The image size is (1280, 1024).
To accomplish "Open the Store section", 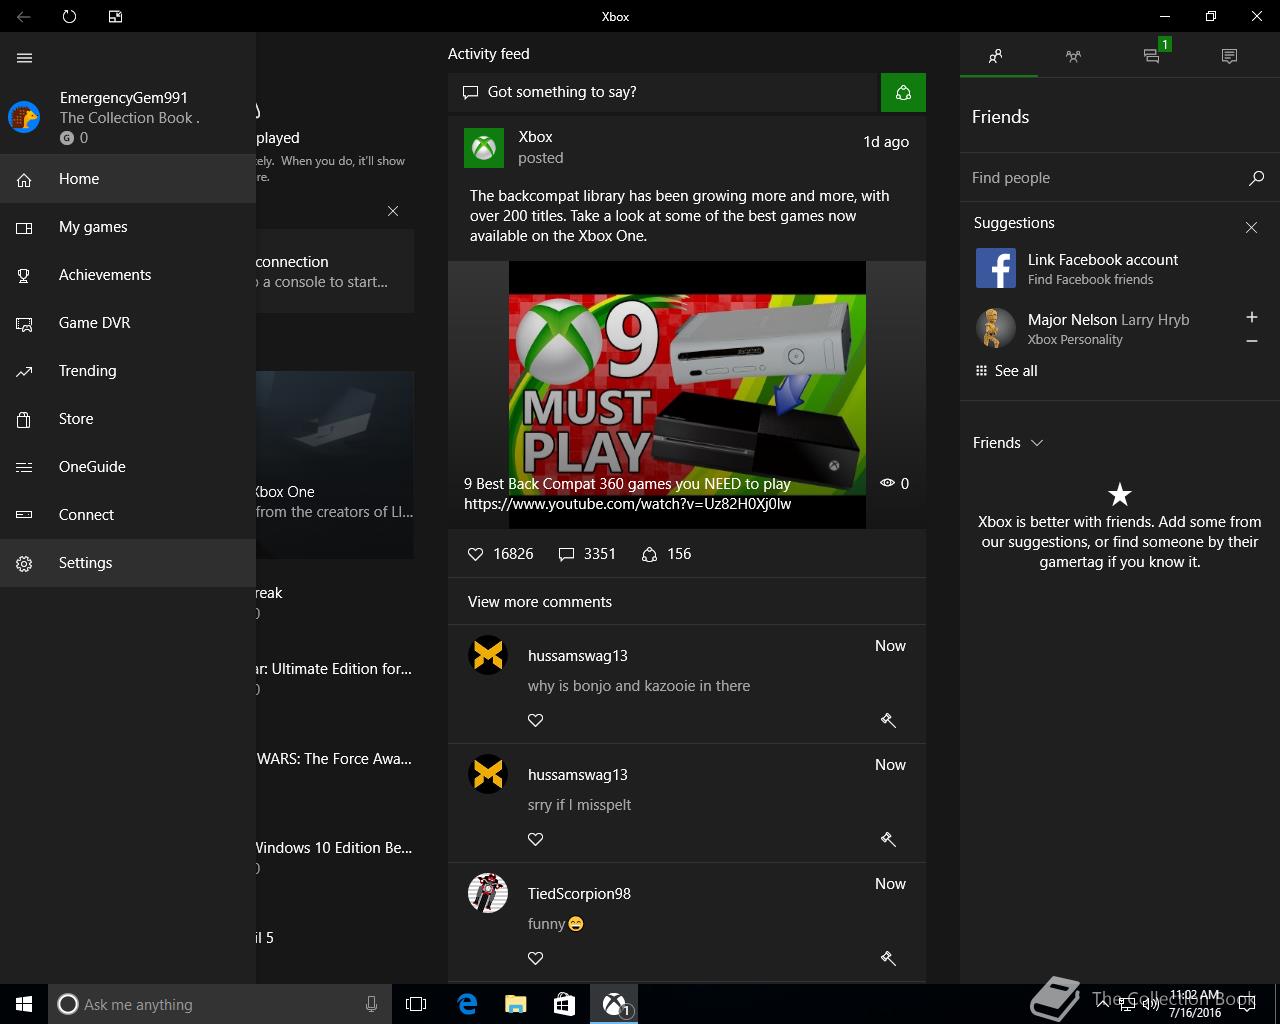I will [x=128, y=419].
